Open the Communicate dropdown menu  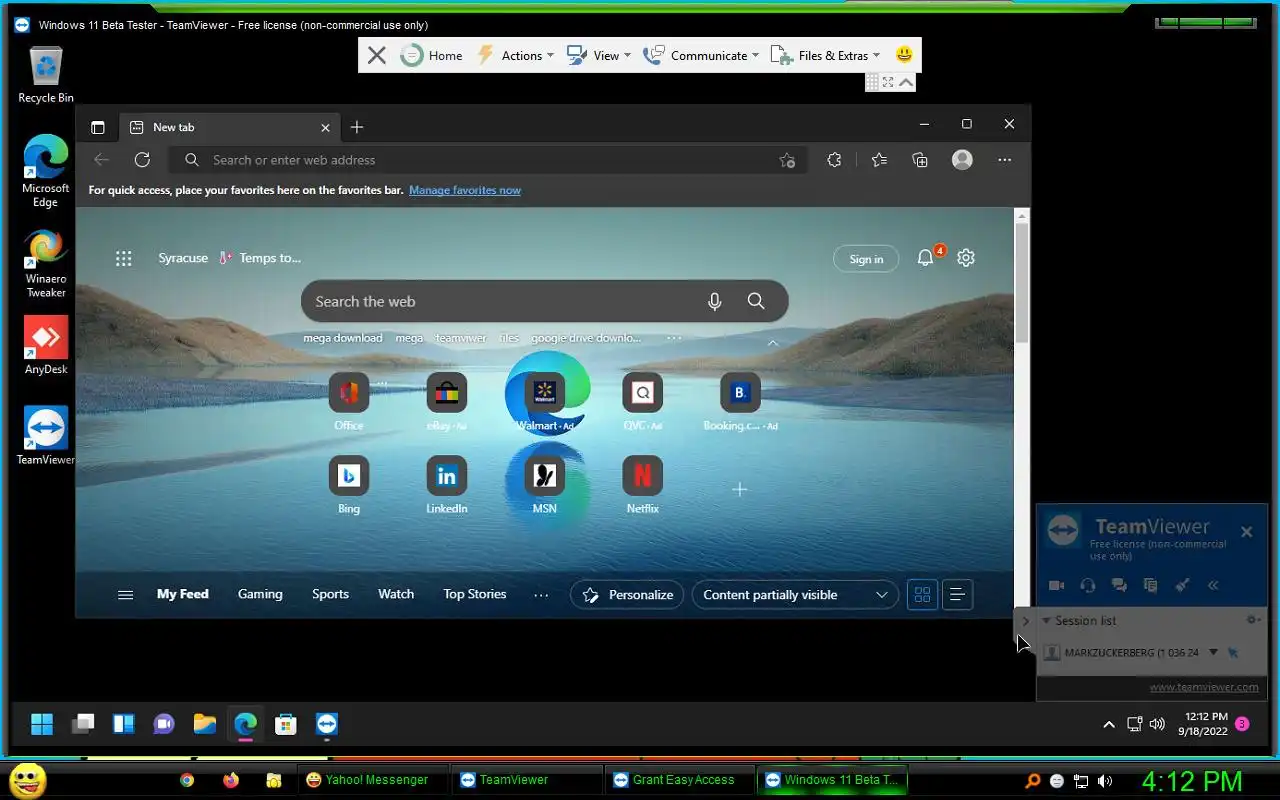click(x=701, y=56)
